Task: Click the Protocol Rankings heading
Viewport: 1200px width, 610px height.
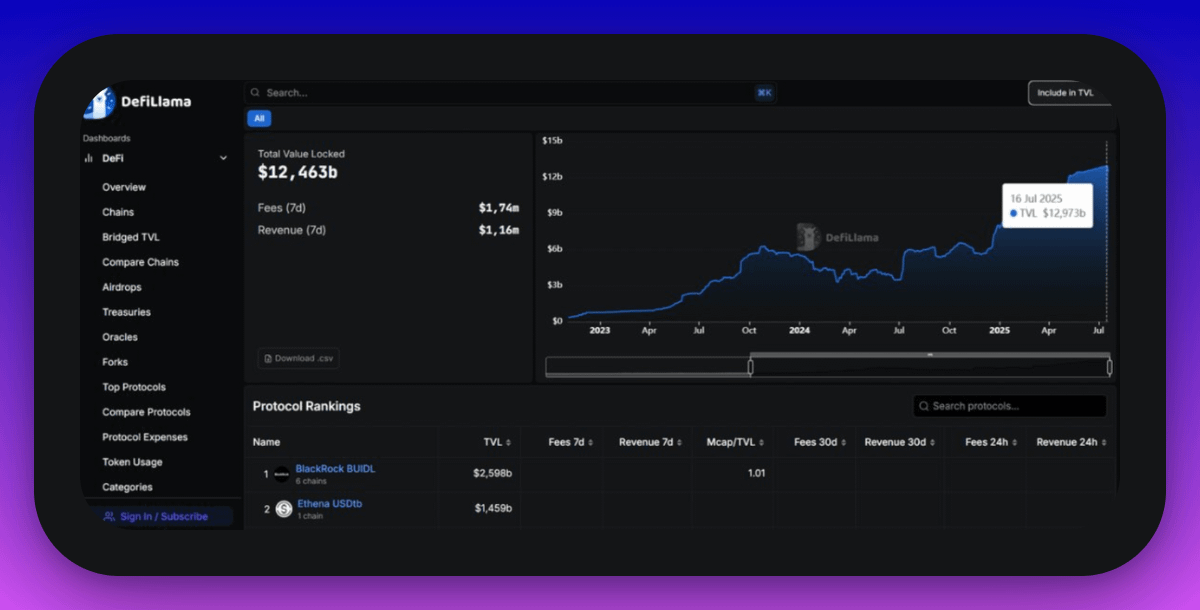Action: (x=306, y=406)
